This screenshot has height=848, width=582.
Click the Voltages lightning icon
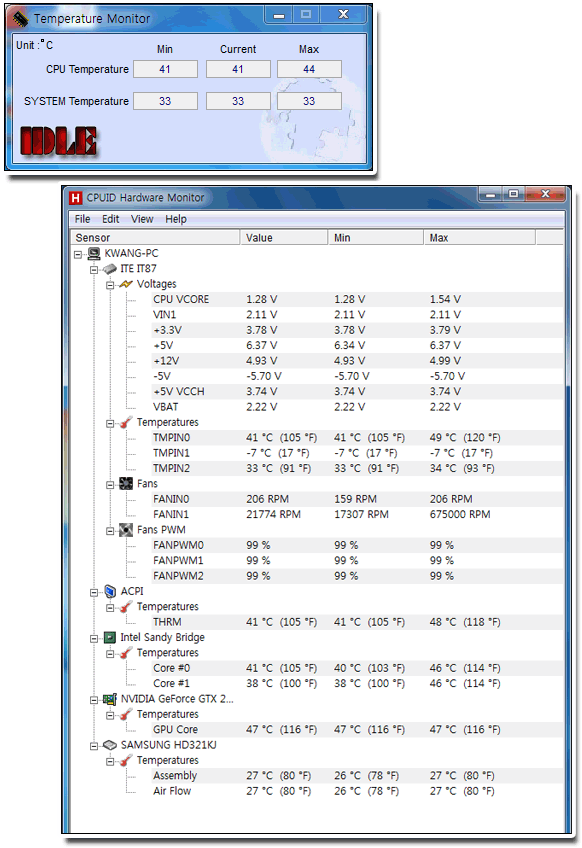(126, 284)
